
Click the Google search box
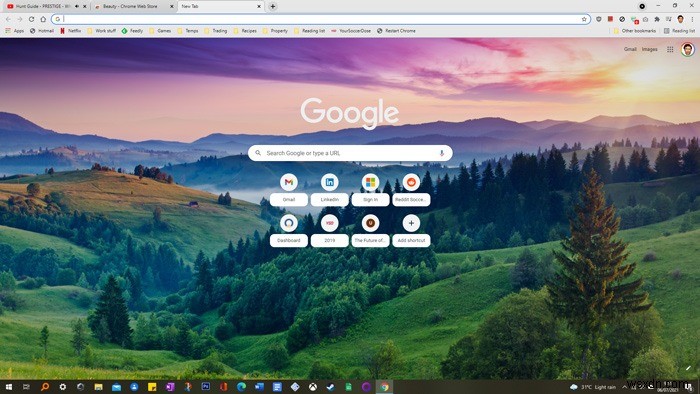350,153
